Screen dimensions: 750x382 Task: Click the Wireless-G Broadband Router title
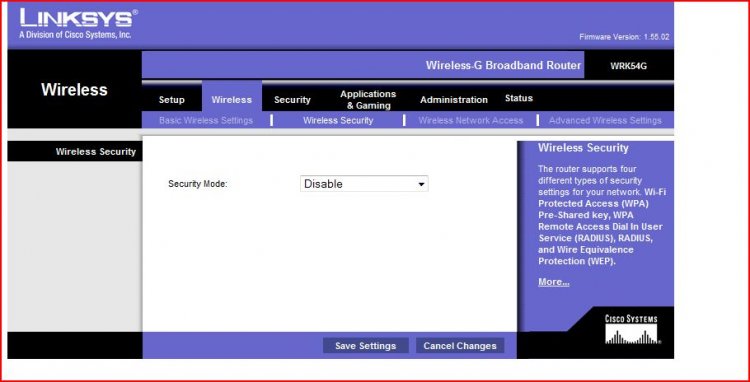(x=503, y=65)
